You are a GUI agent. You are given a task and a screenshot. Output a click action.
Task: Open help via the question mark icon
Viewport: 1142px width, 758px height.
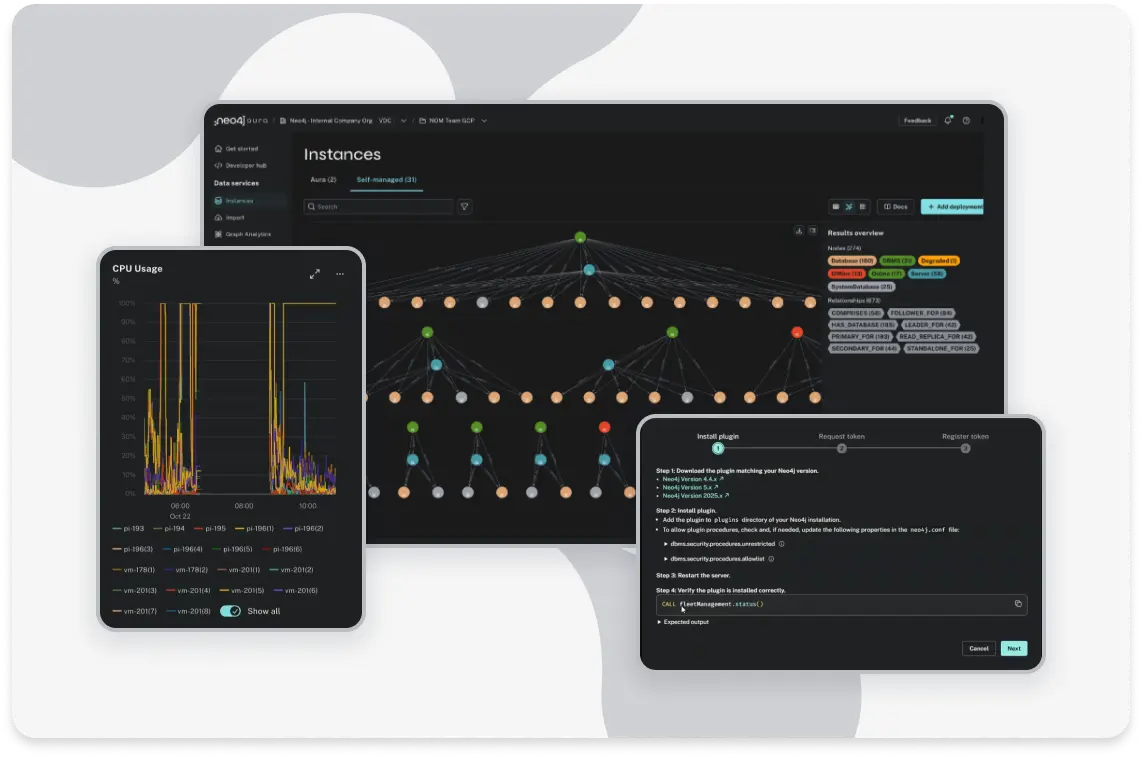point(966,121)
